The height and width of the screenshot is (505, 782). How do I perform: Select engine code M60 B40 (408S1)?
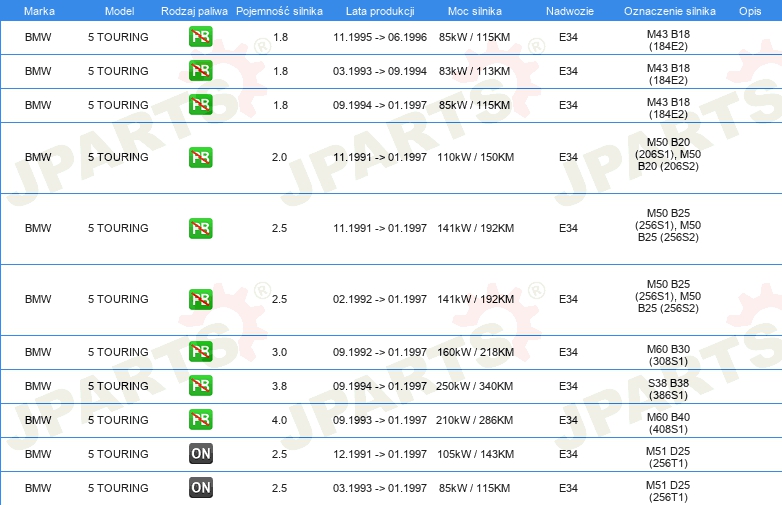point(668,423)
